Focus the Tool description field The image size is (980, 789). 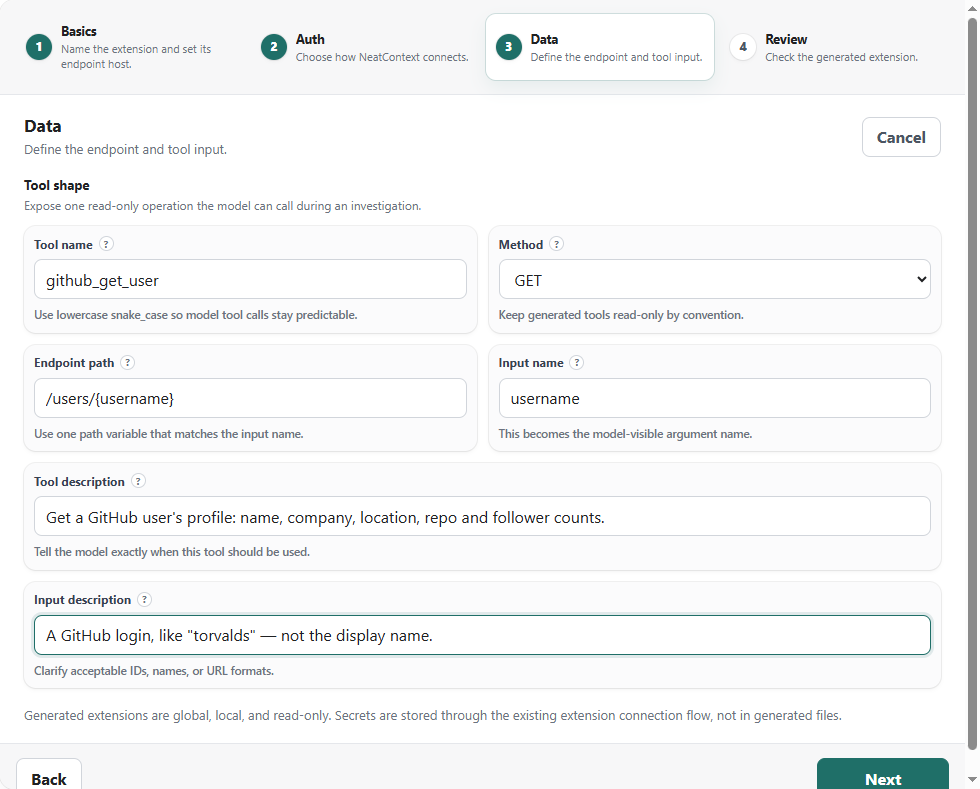(x=482, y=516)
